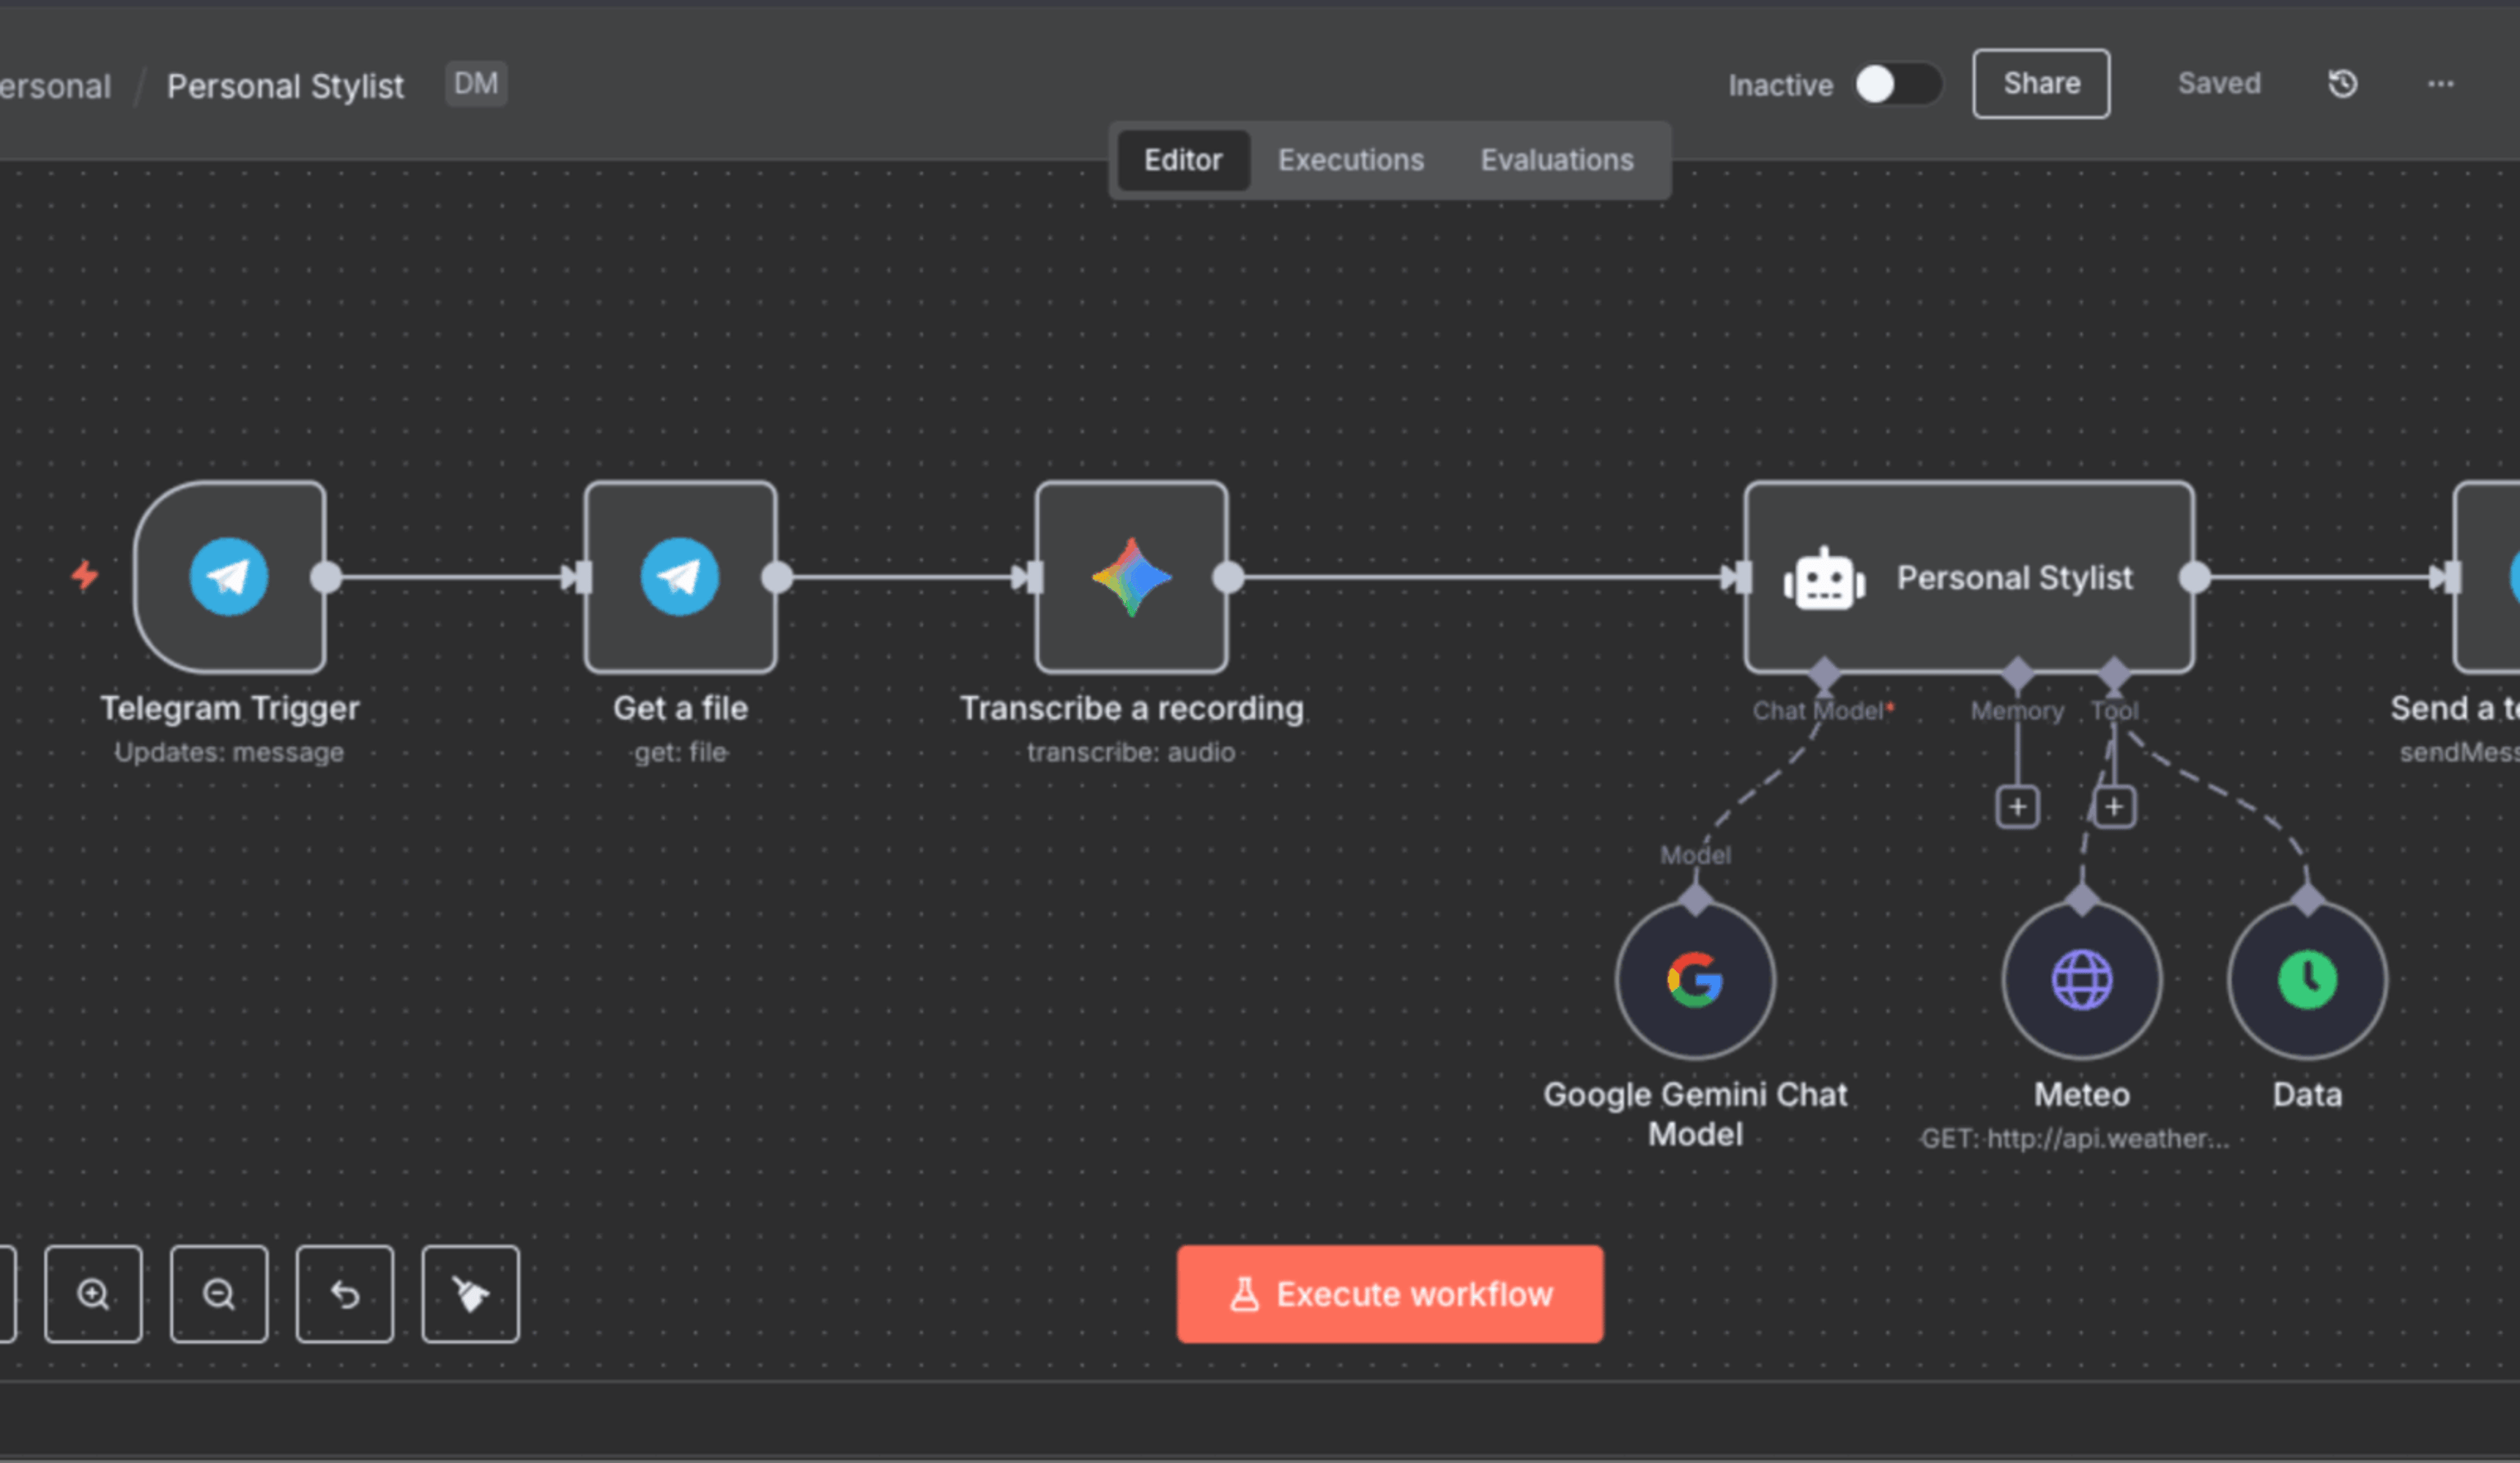The width and height of the screenshot is (2520, 1463).
Task: Open the Google Gemini Chat Model node
Action: click(1695, 980)
